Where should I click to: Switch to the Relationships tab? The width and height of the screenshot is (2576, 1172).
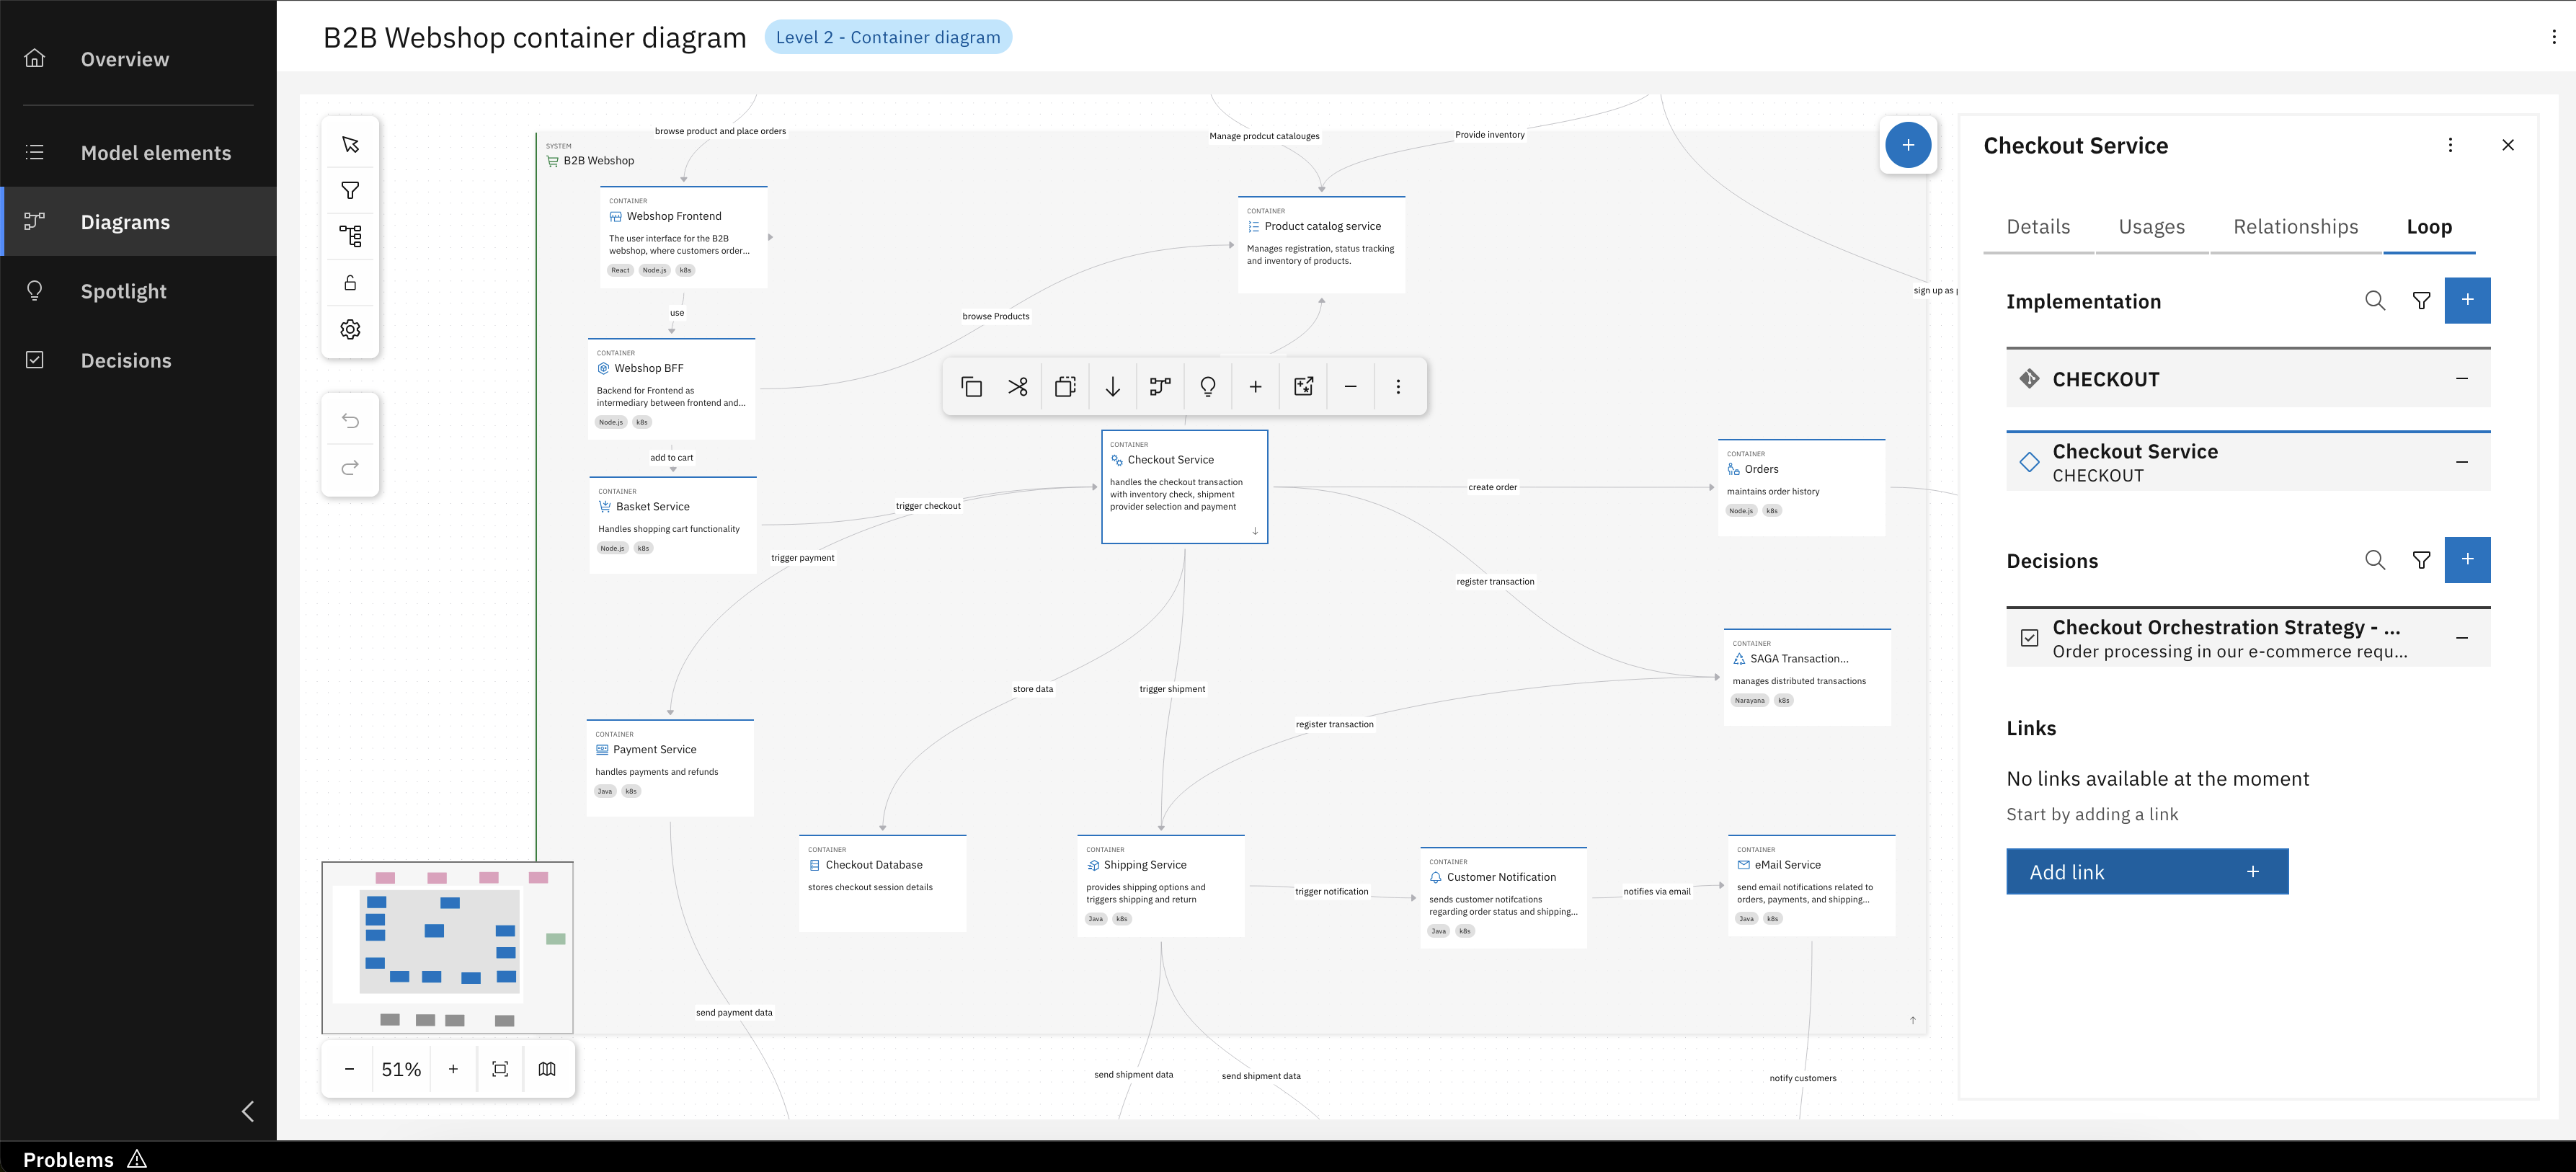[2295, 227]
